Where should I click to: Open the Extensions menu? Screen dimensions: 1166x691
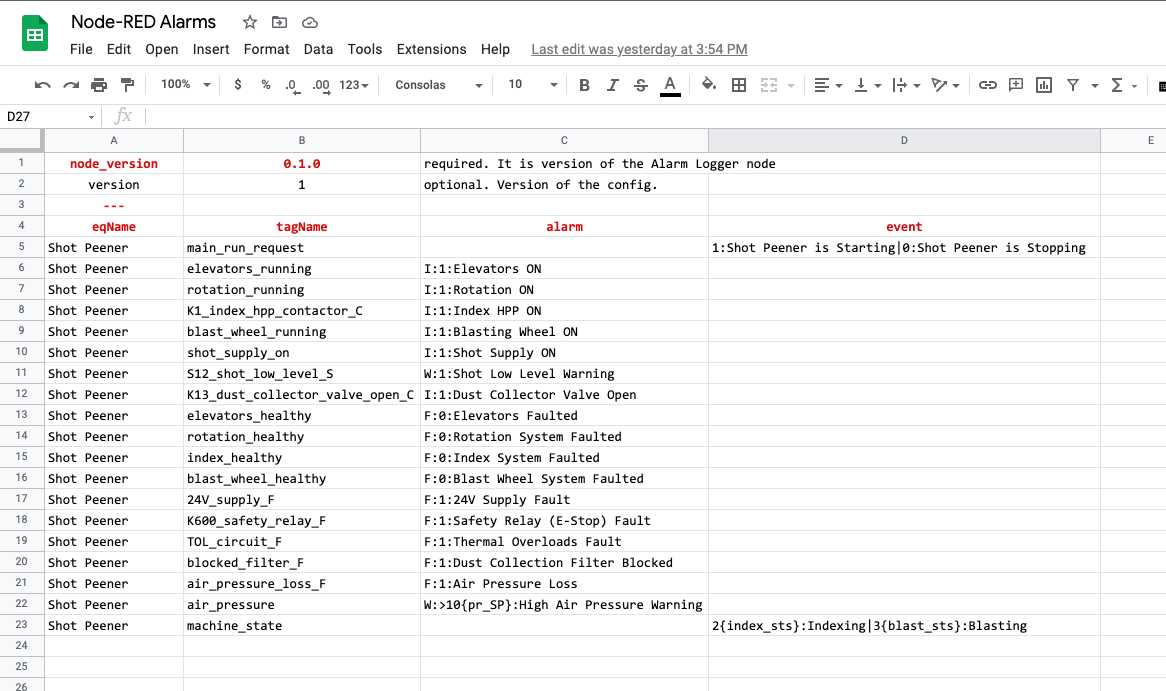[x=431, y=49]
